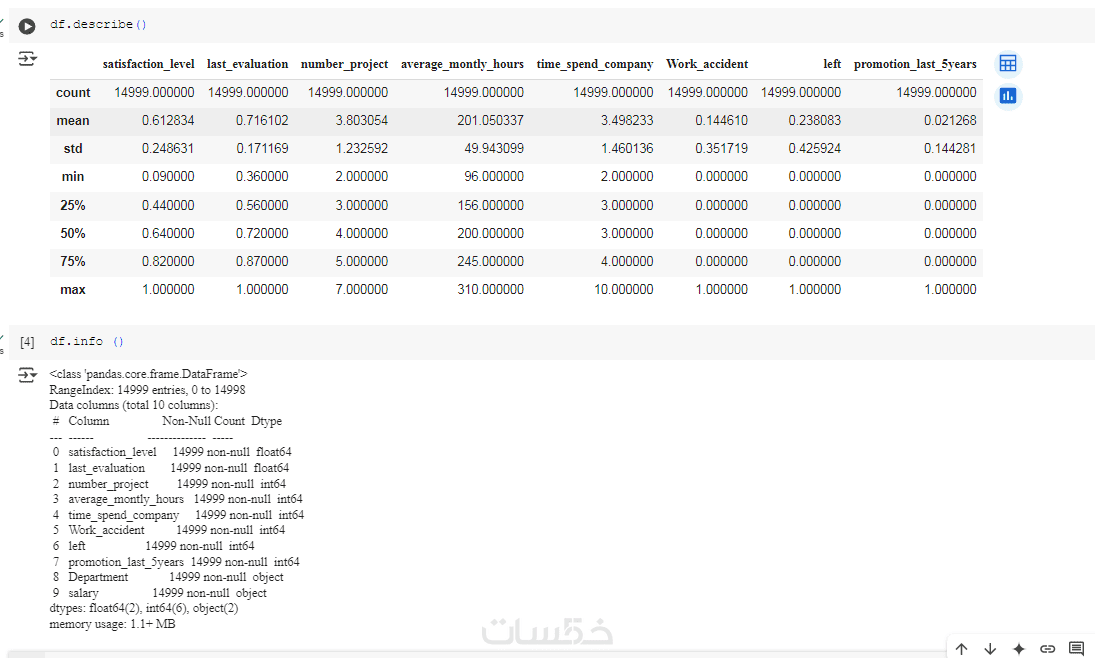
Task: Click the min value 96.000000
Action: click(494, 177)
